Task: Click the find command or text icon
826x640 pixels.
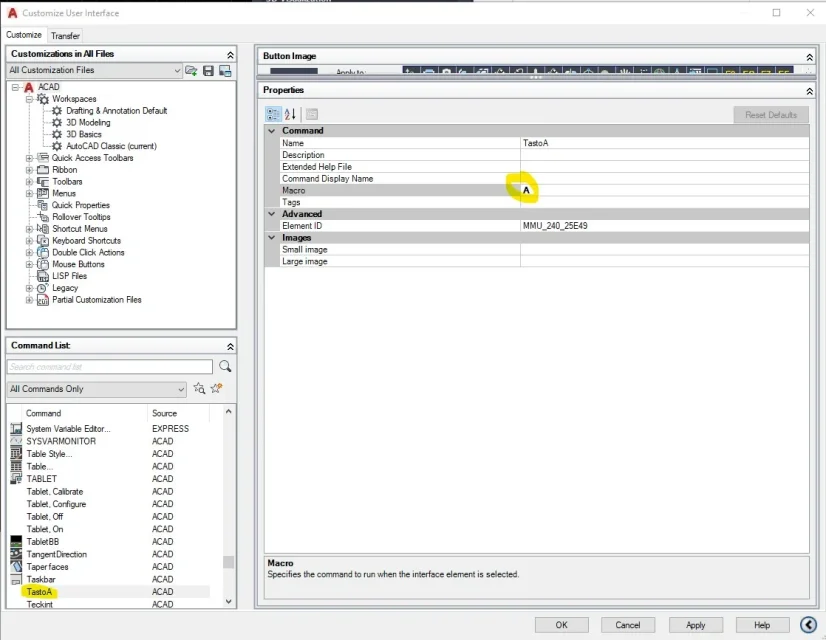Action: coord(199,389)
